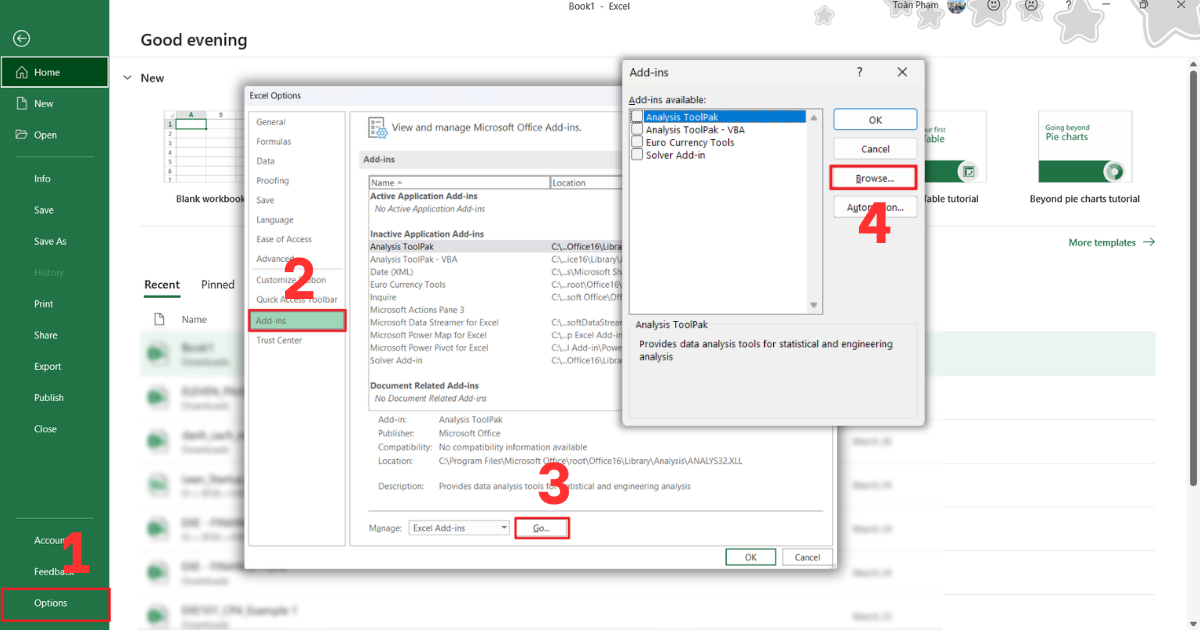This screenshot has width=1200, height=630.
Task: Click the Browse... button
Action: (x=873, y=178)
